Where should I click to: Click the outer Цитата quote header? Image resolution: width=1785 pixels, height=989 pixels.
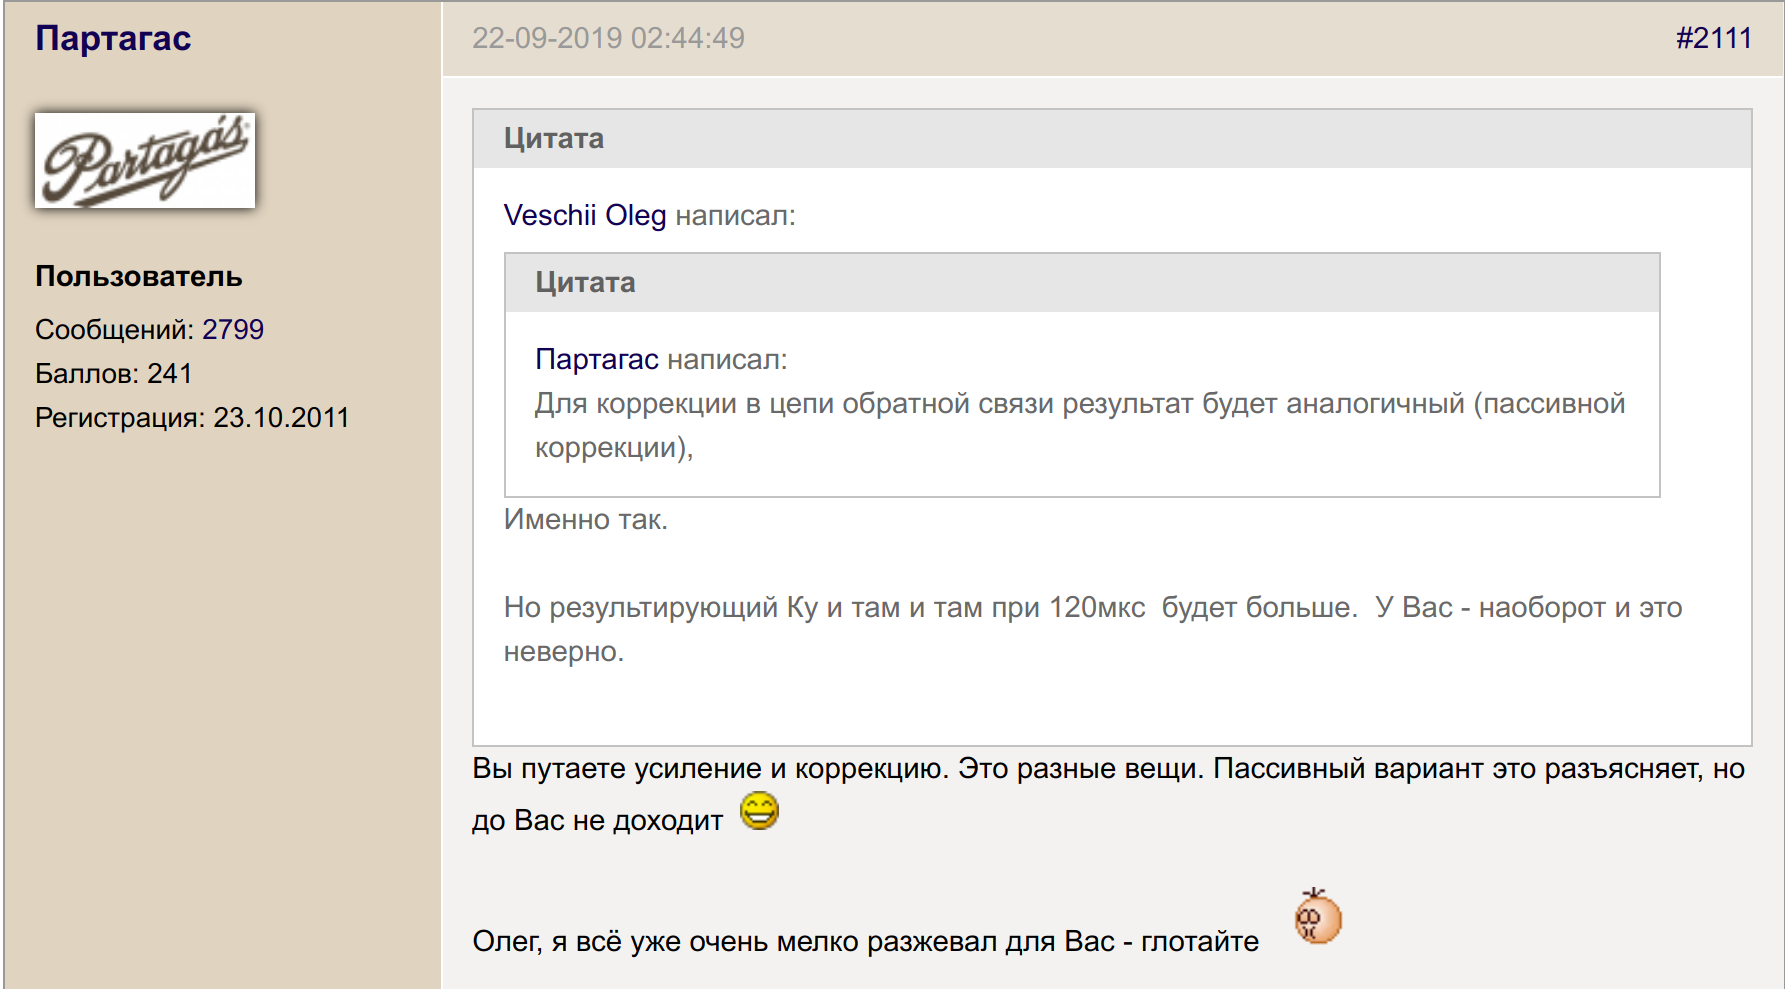[554, 138]
